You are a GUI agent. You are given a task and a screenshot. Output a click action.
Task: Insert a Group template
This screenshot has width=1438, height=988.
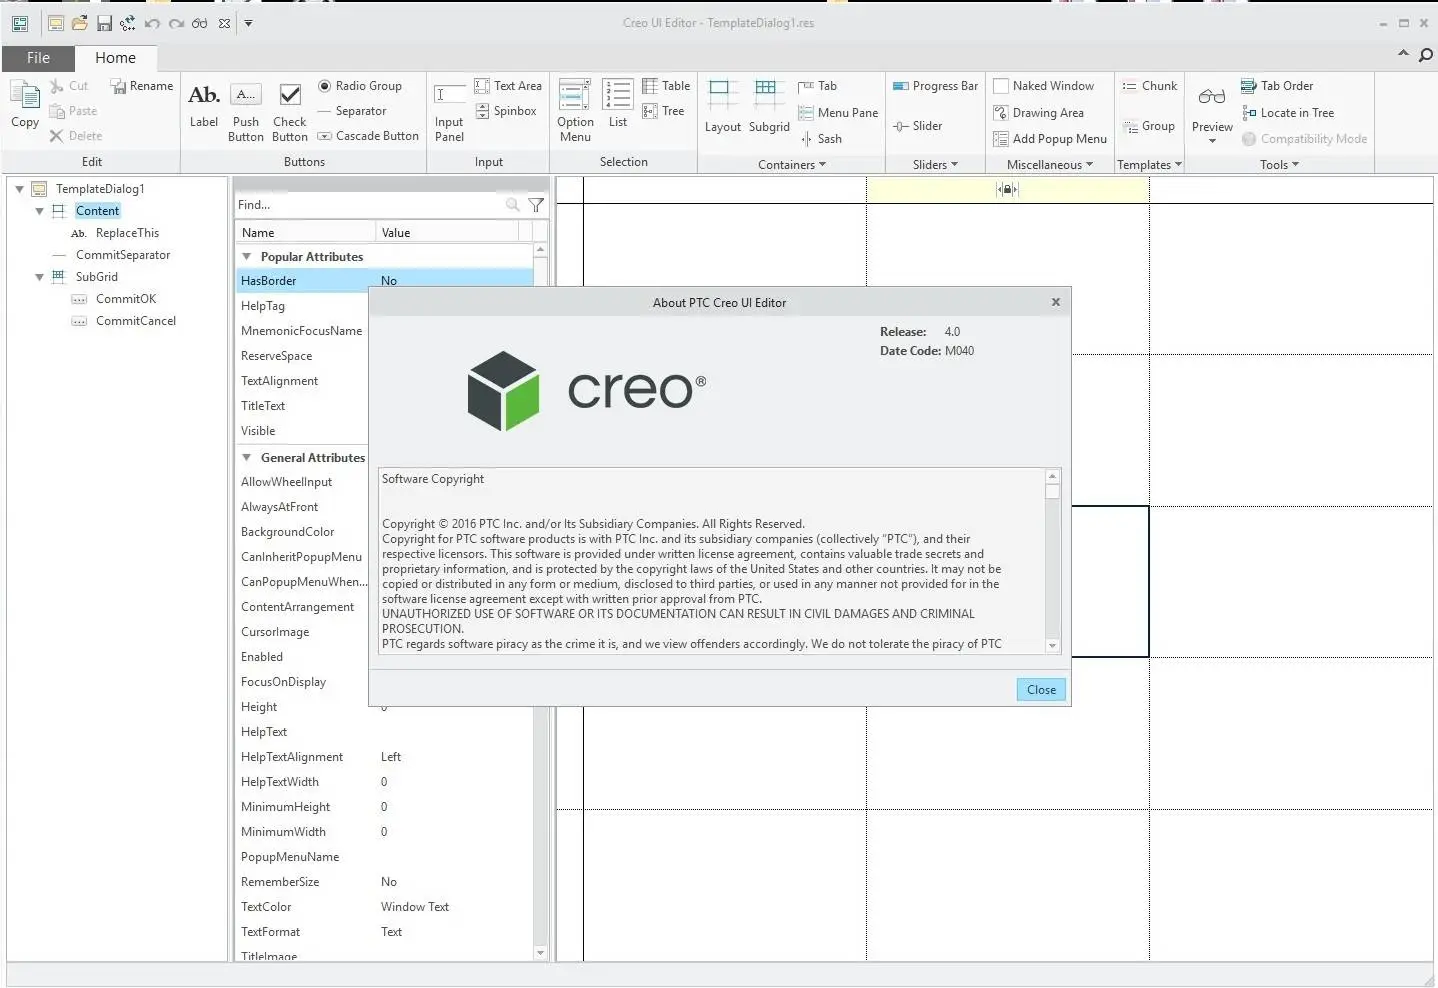1148,126
